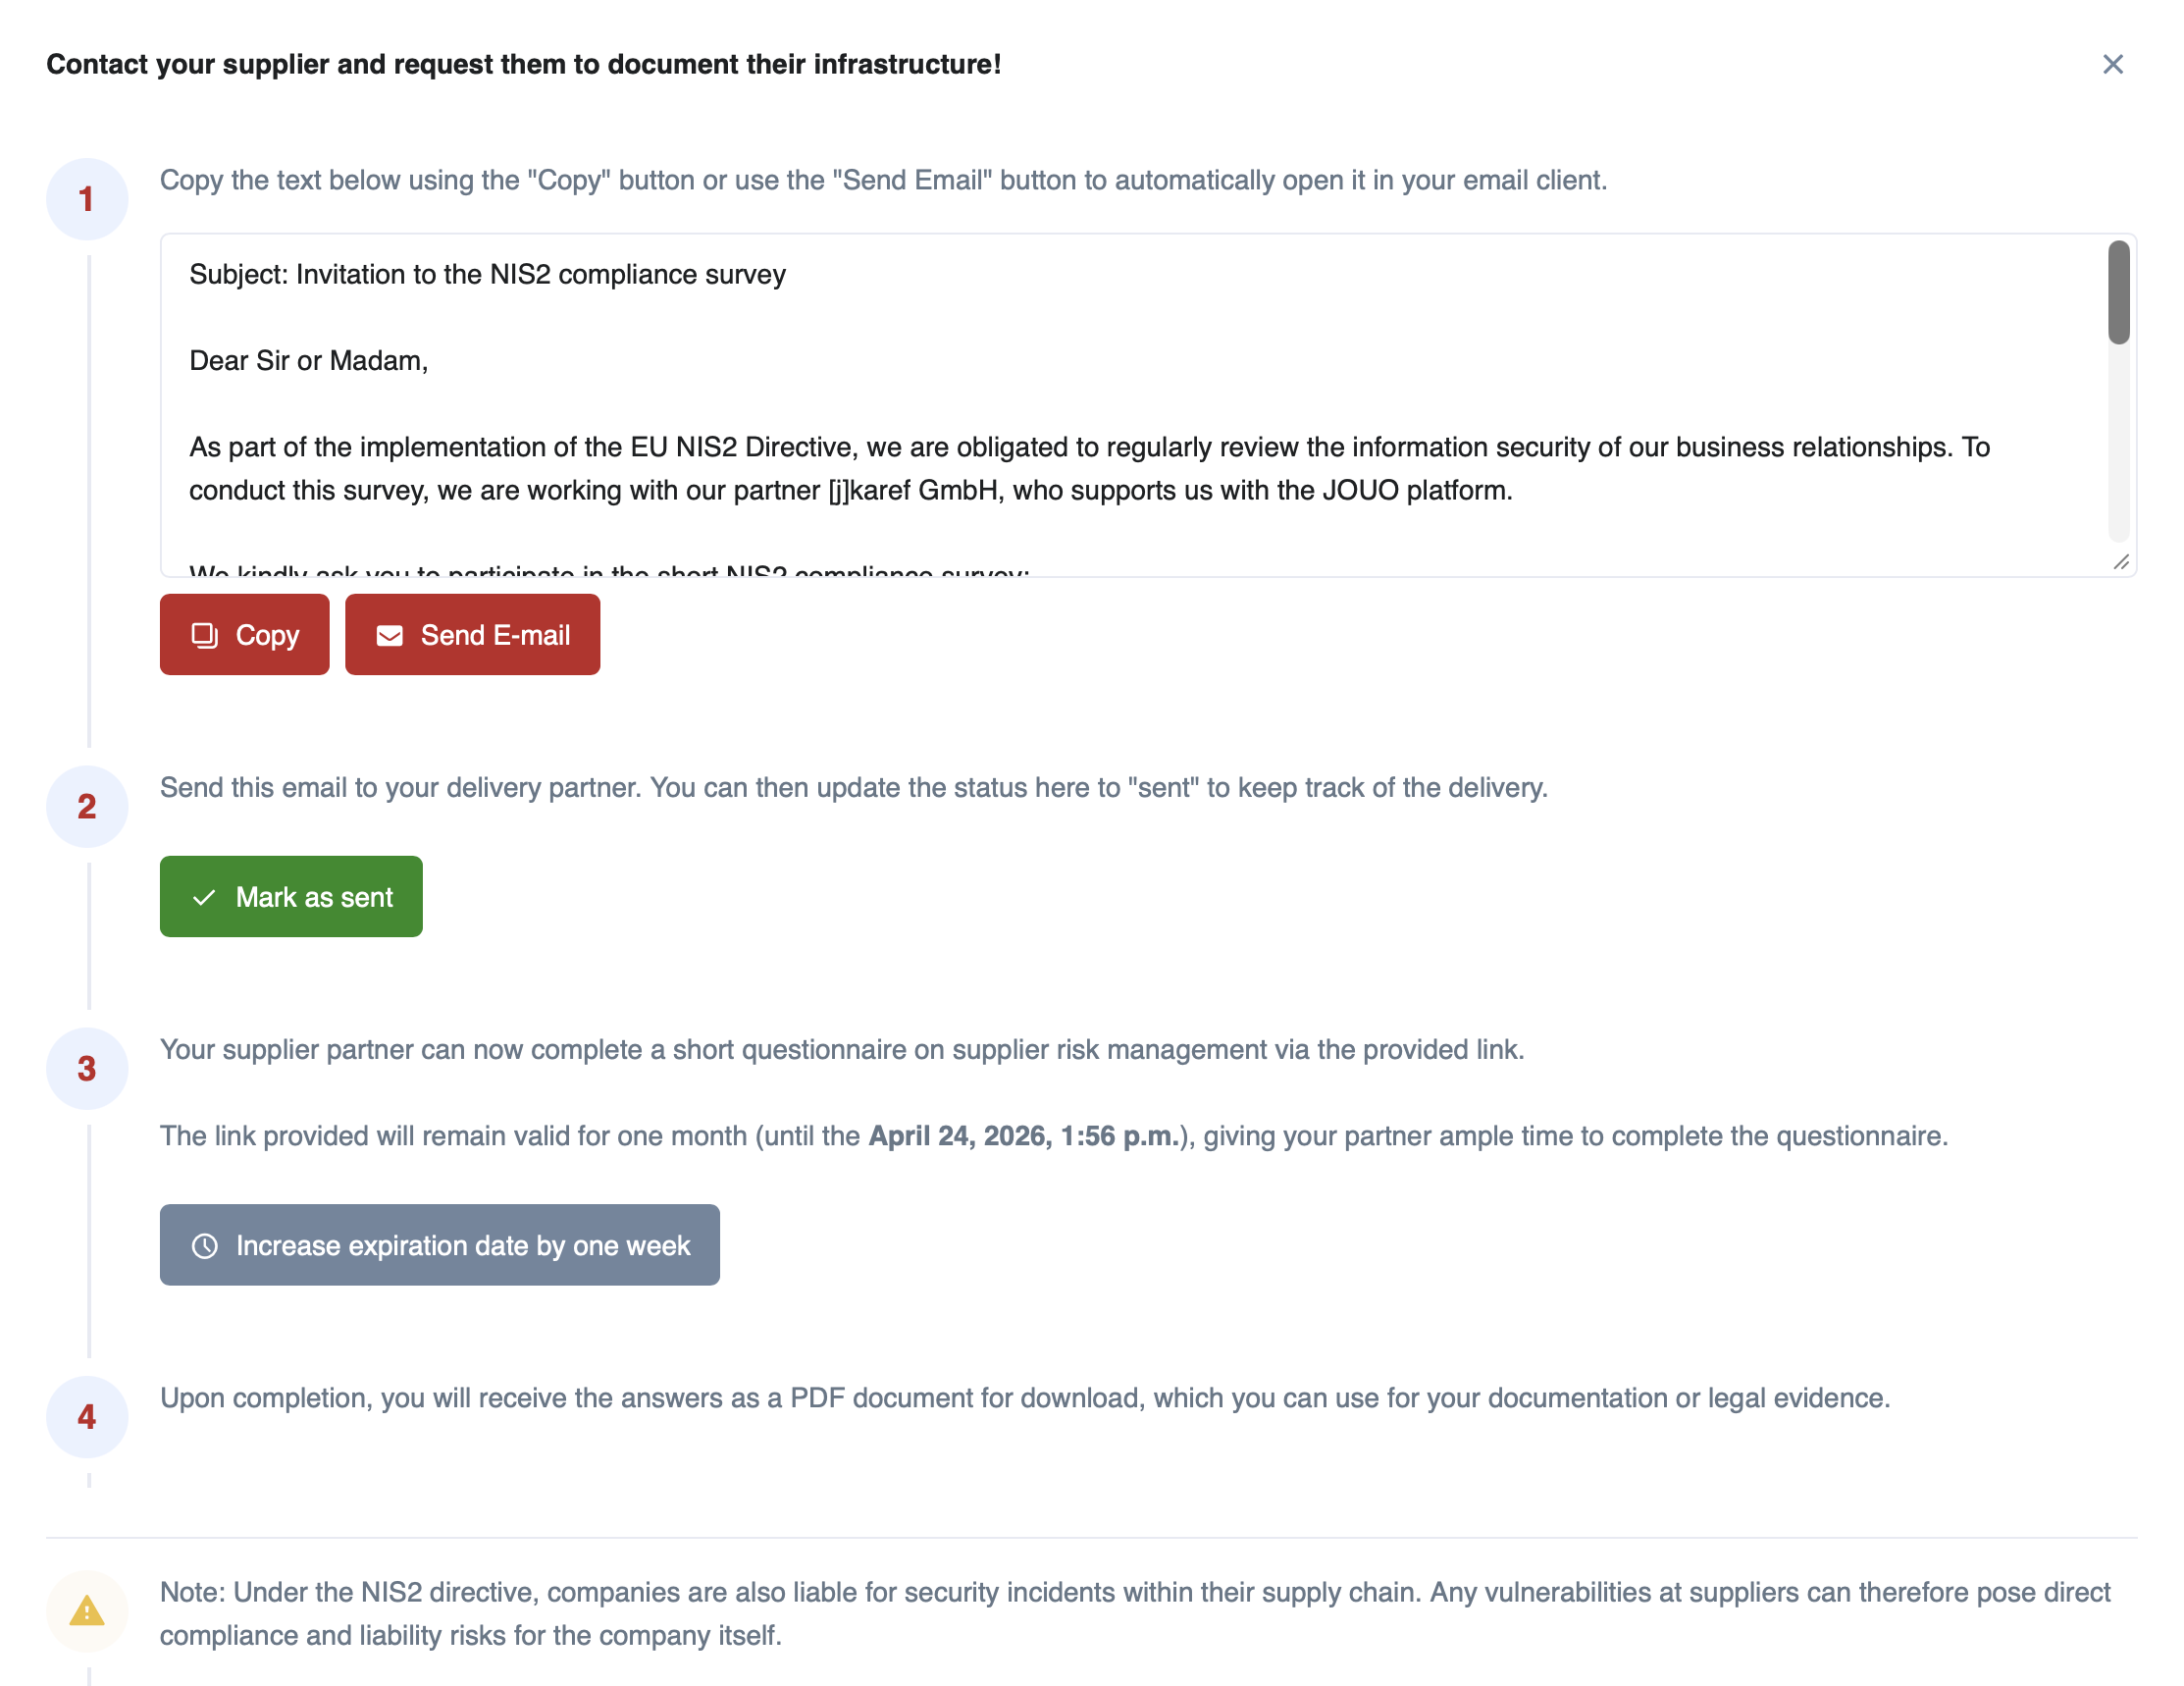Close the supplier contact dialog

[x=2112, y=65]
